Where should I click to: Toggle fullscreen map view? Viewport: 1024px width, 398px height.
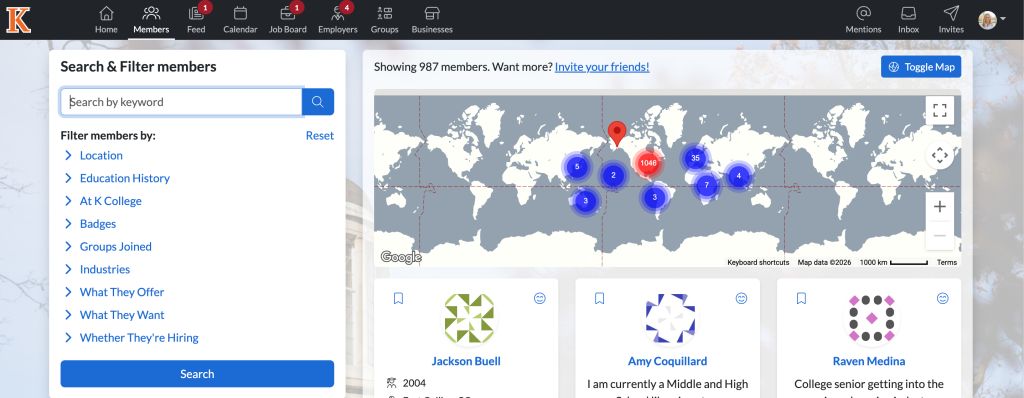(x=940, y=110)
